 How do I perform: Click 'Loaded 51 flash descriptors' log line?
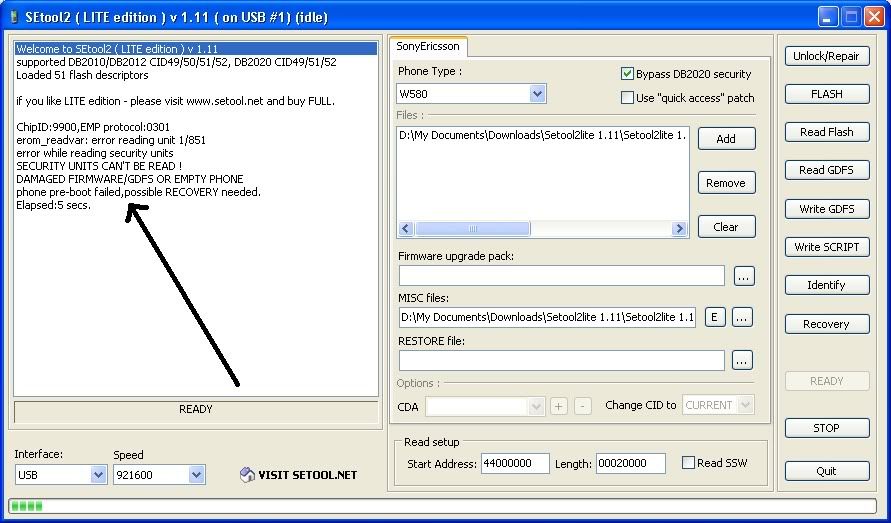click(82, 75)
